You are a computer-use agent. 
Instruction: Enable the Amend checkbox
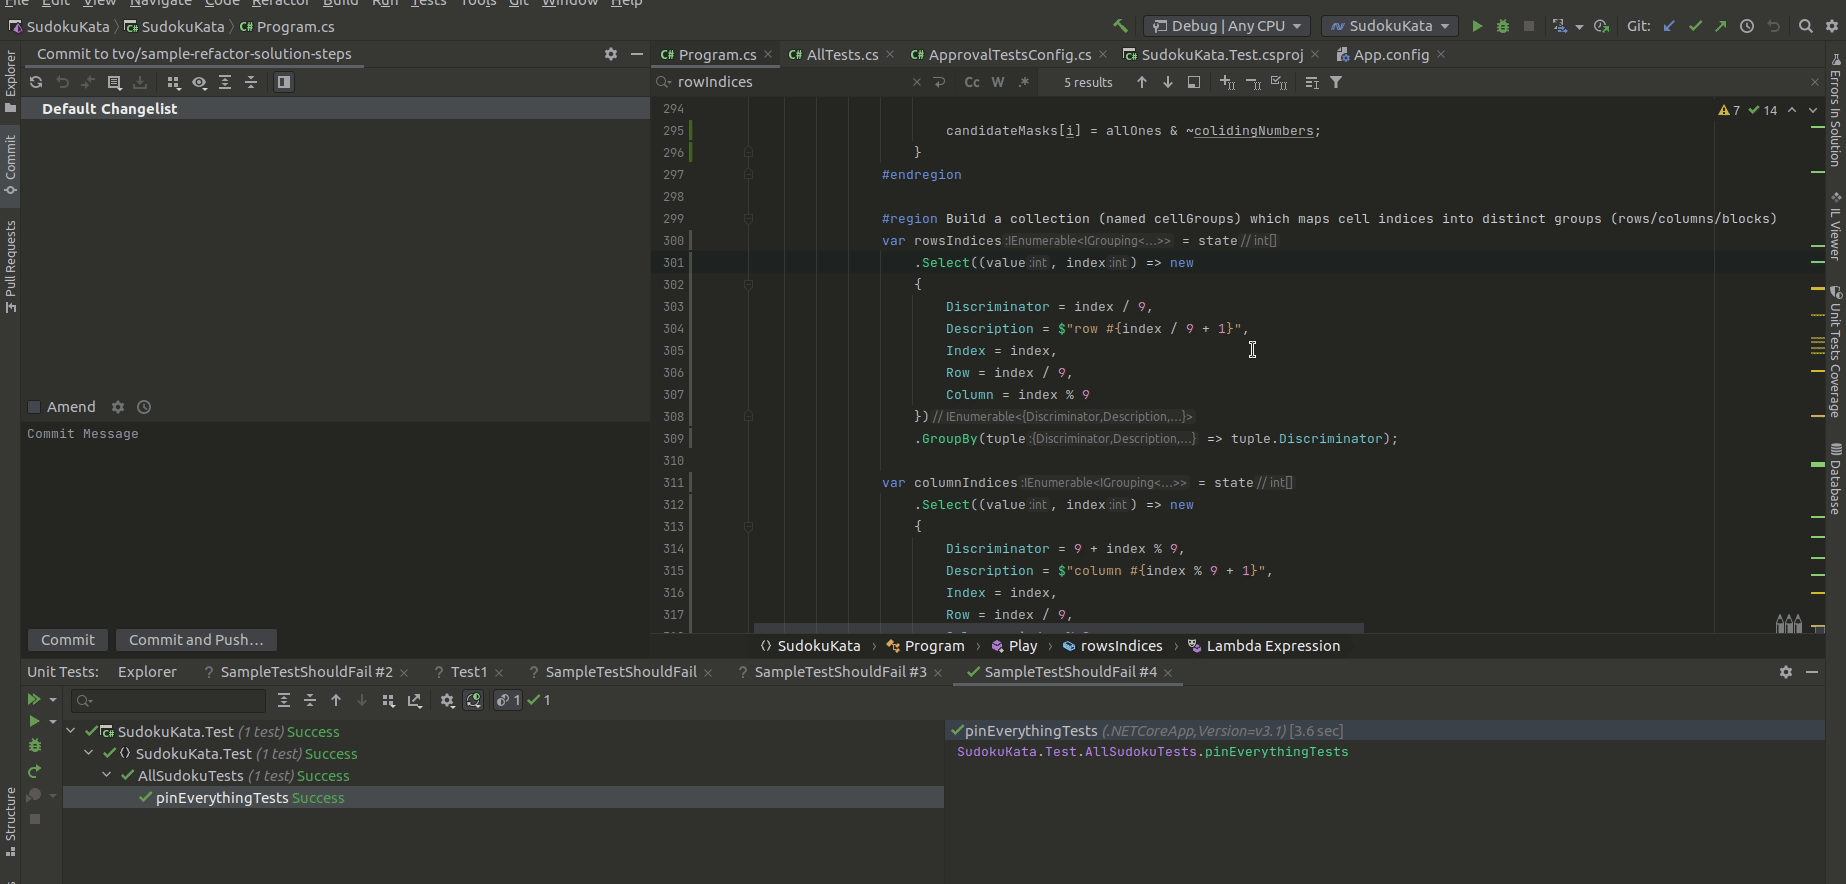(34, 407)
